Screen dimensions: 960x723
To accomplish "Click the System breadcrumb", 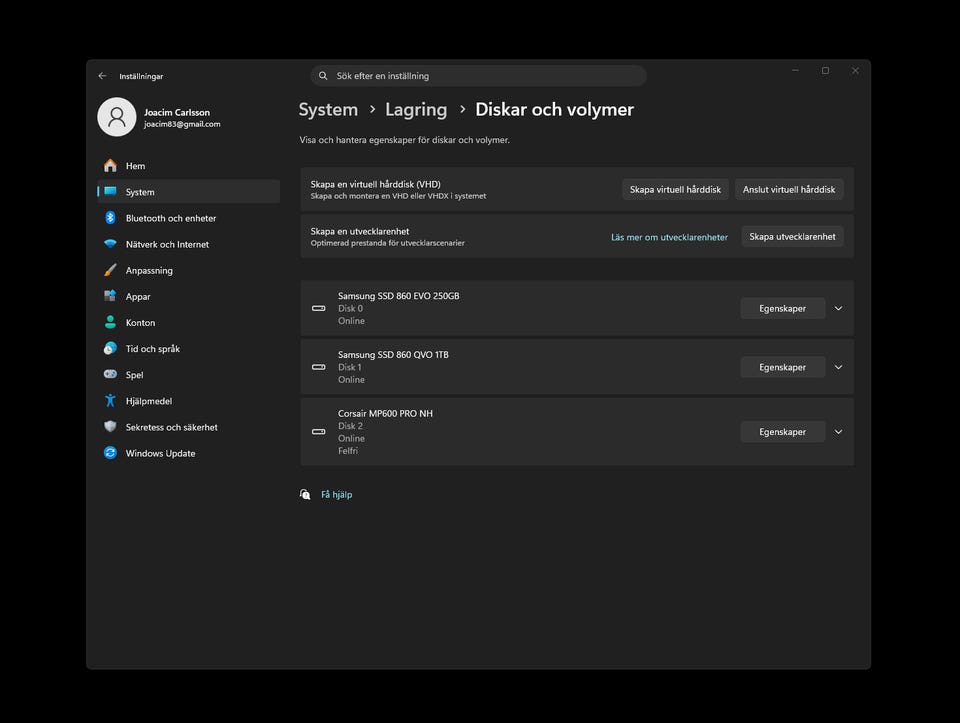I will tap(328, 110).
